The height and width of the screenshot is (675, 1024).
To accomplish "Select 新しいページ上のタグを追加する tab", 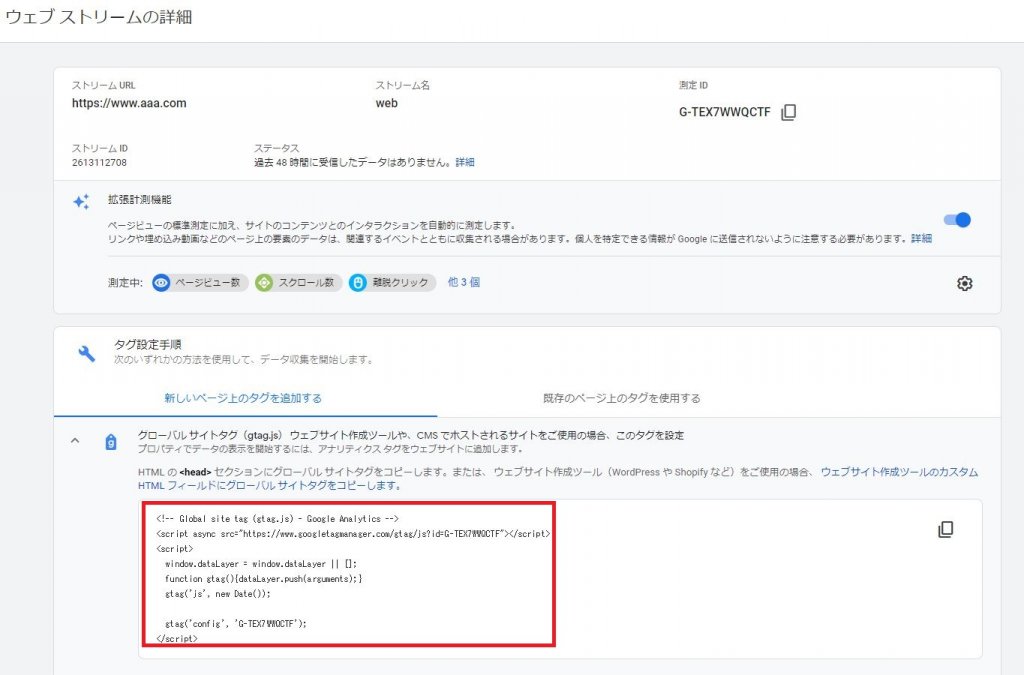I will click(243, 398).
